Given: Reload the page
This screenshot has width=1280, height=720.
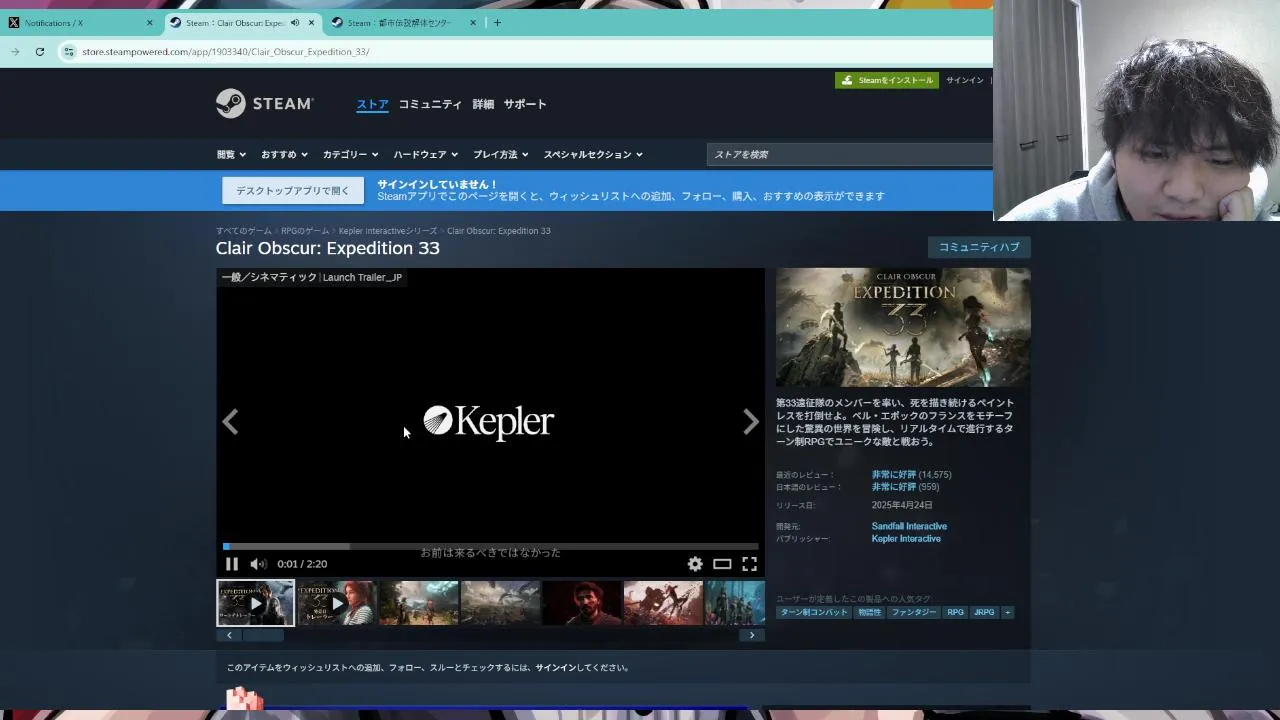Looking at the screenshot, I should click(x=40, y=52).
